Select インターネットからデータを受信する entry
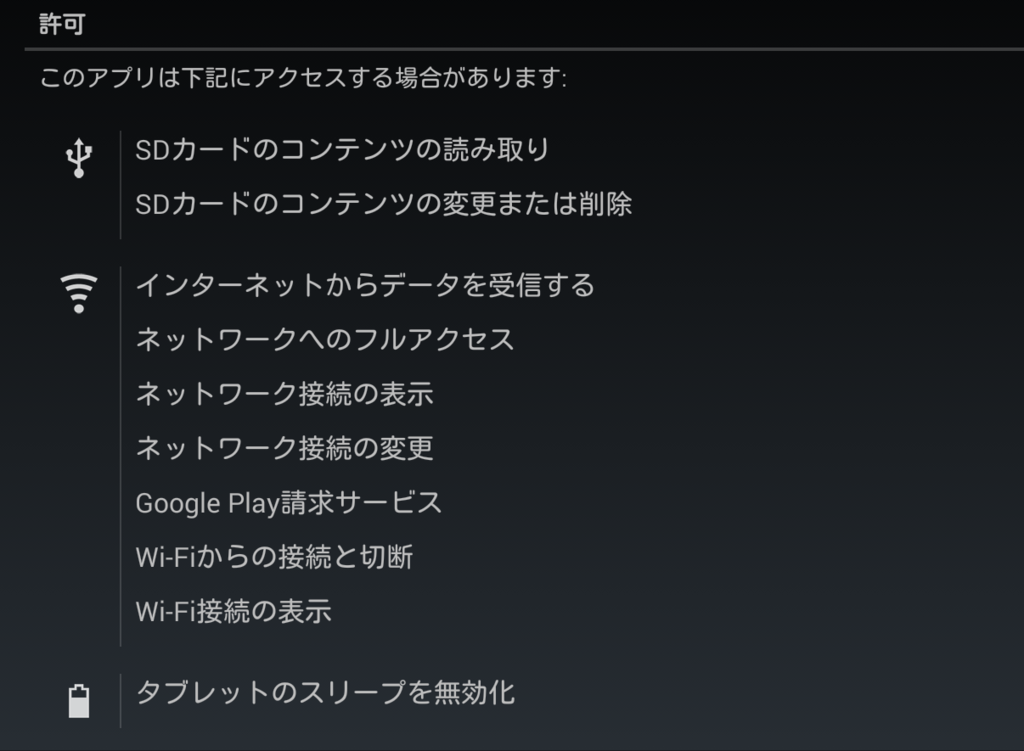1024x751 pixels. coord(365,285)
